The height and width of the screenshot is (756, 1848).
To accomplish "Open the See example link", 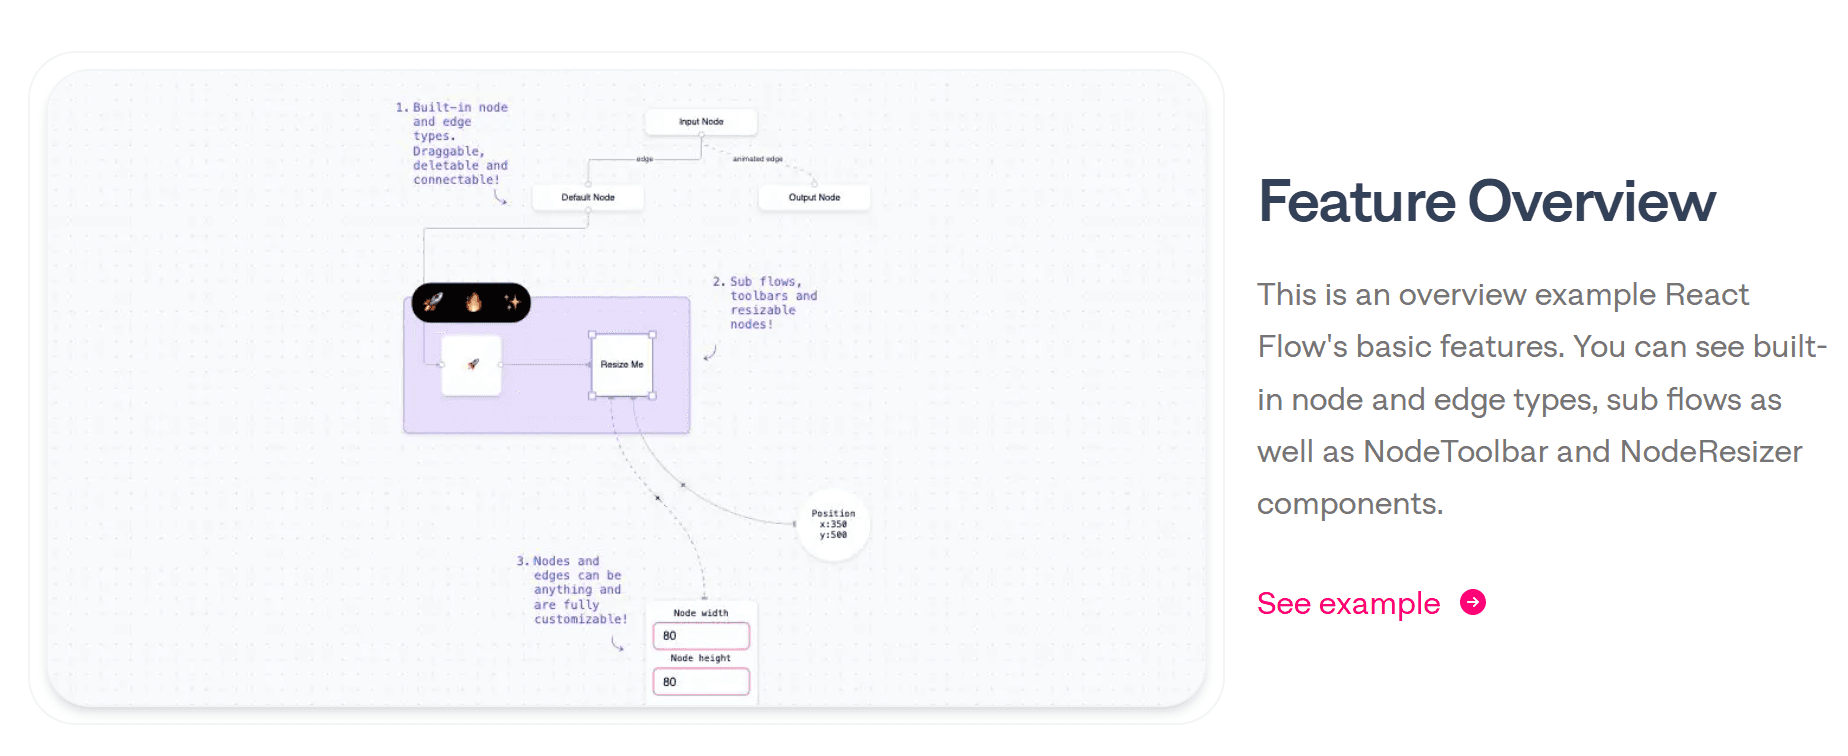I will click(1348, 603).
